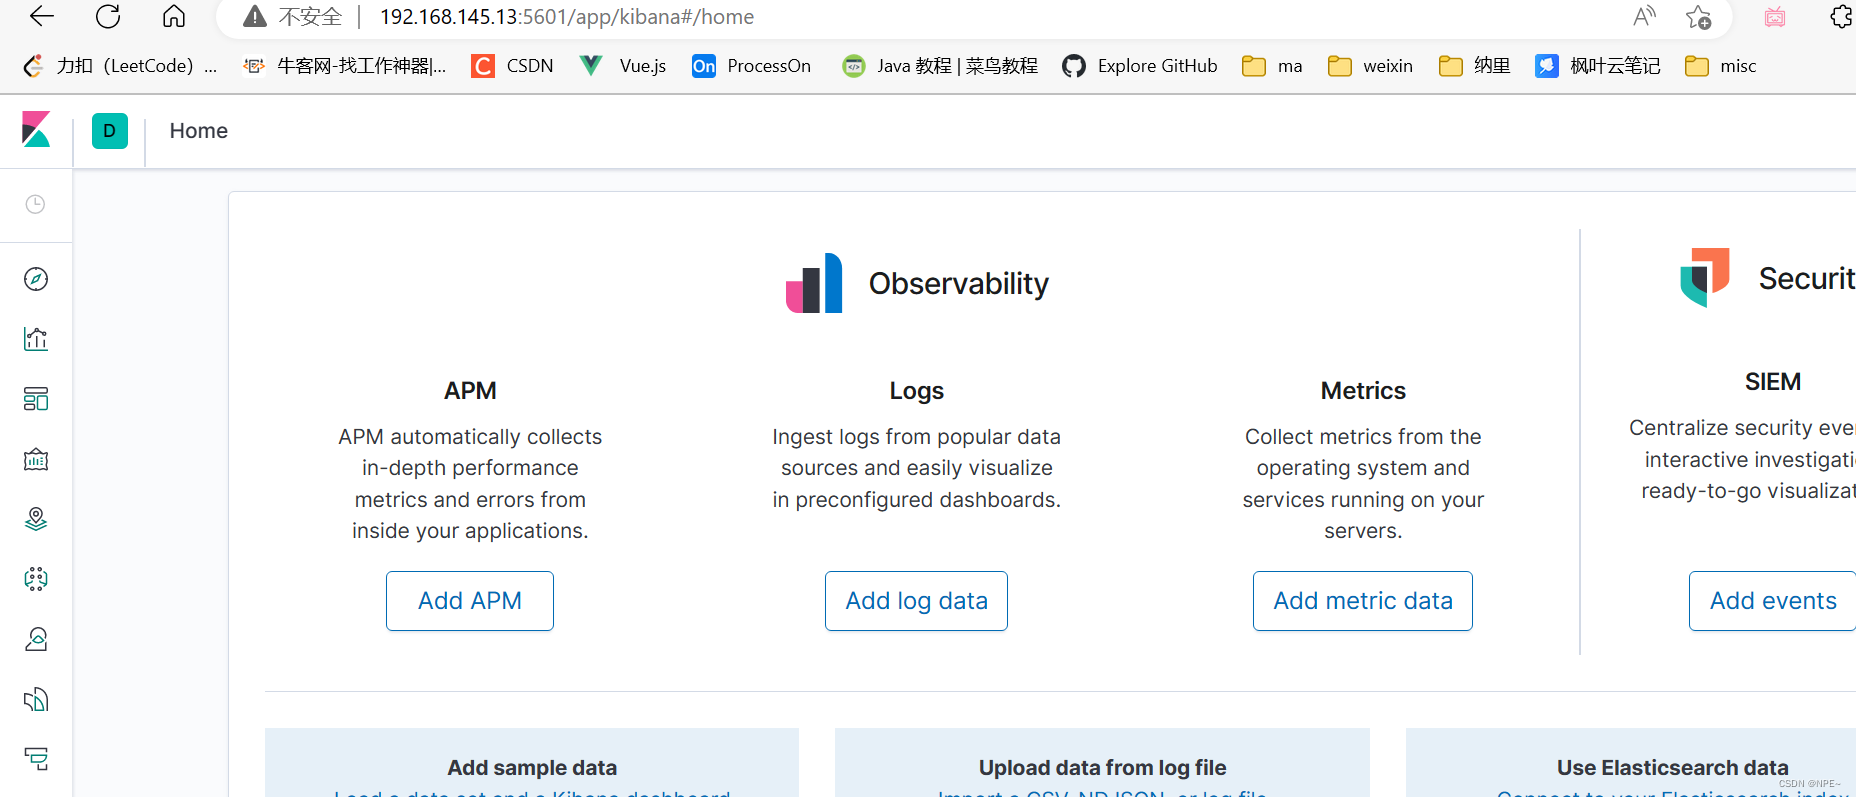Expand the ma bookmarks folder

click(1272, 66)
